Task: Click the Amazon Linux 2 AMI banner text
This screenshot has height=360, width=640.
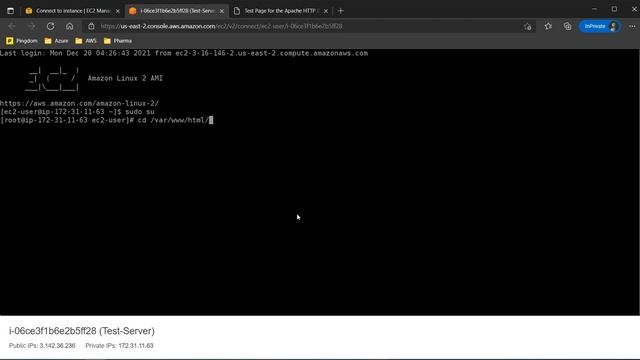Action: click(x=125, y=78)
